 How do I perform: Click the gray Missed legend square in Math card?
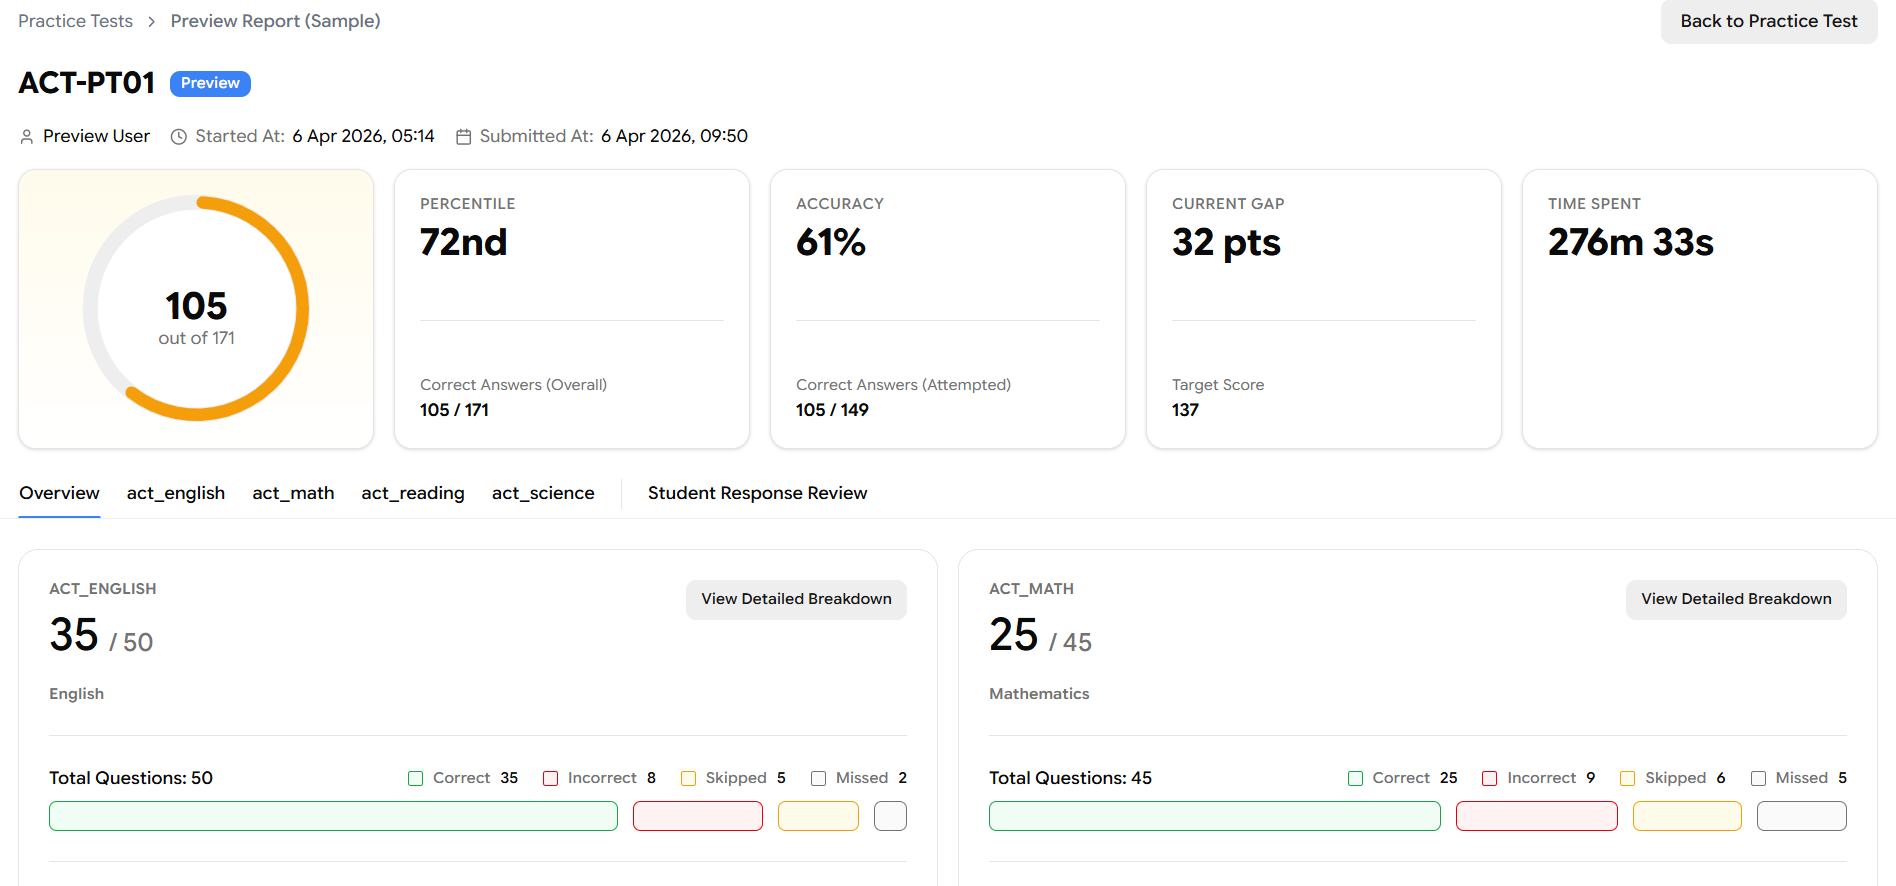pyautogui.click(x=1758, y=779)
